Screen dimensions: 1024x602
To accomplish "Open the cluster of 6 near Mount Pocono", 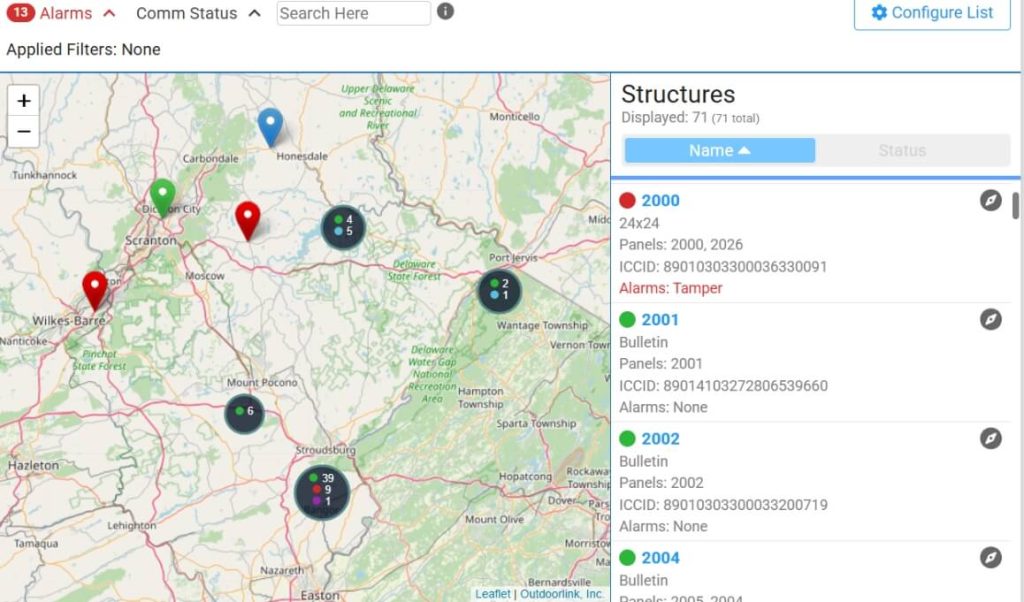I will (x=244, y=412).
